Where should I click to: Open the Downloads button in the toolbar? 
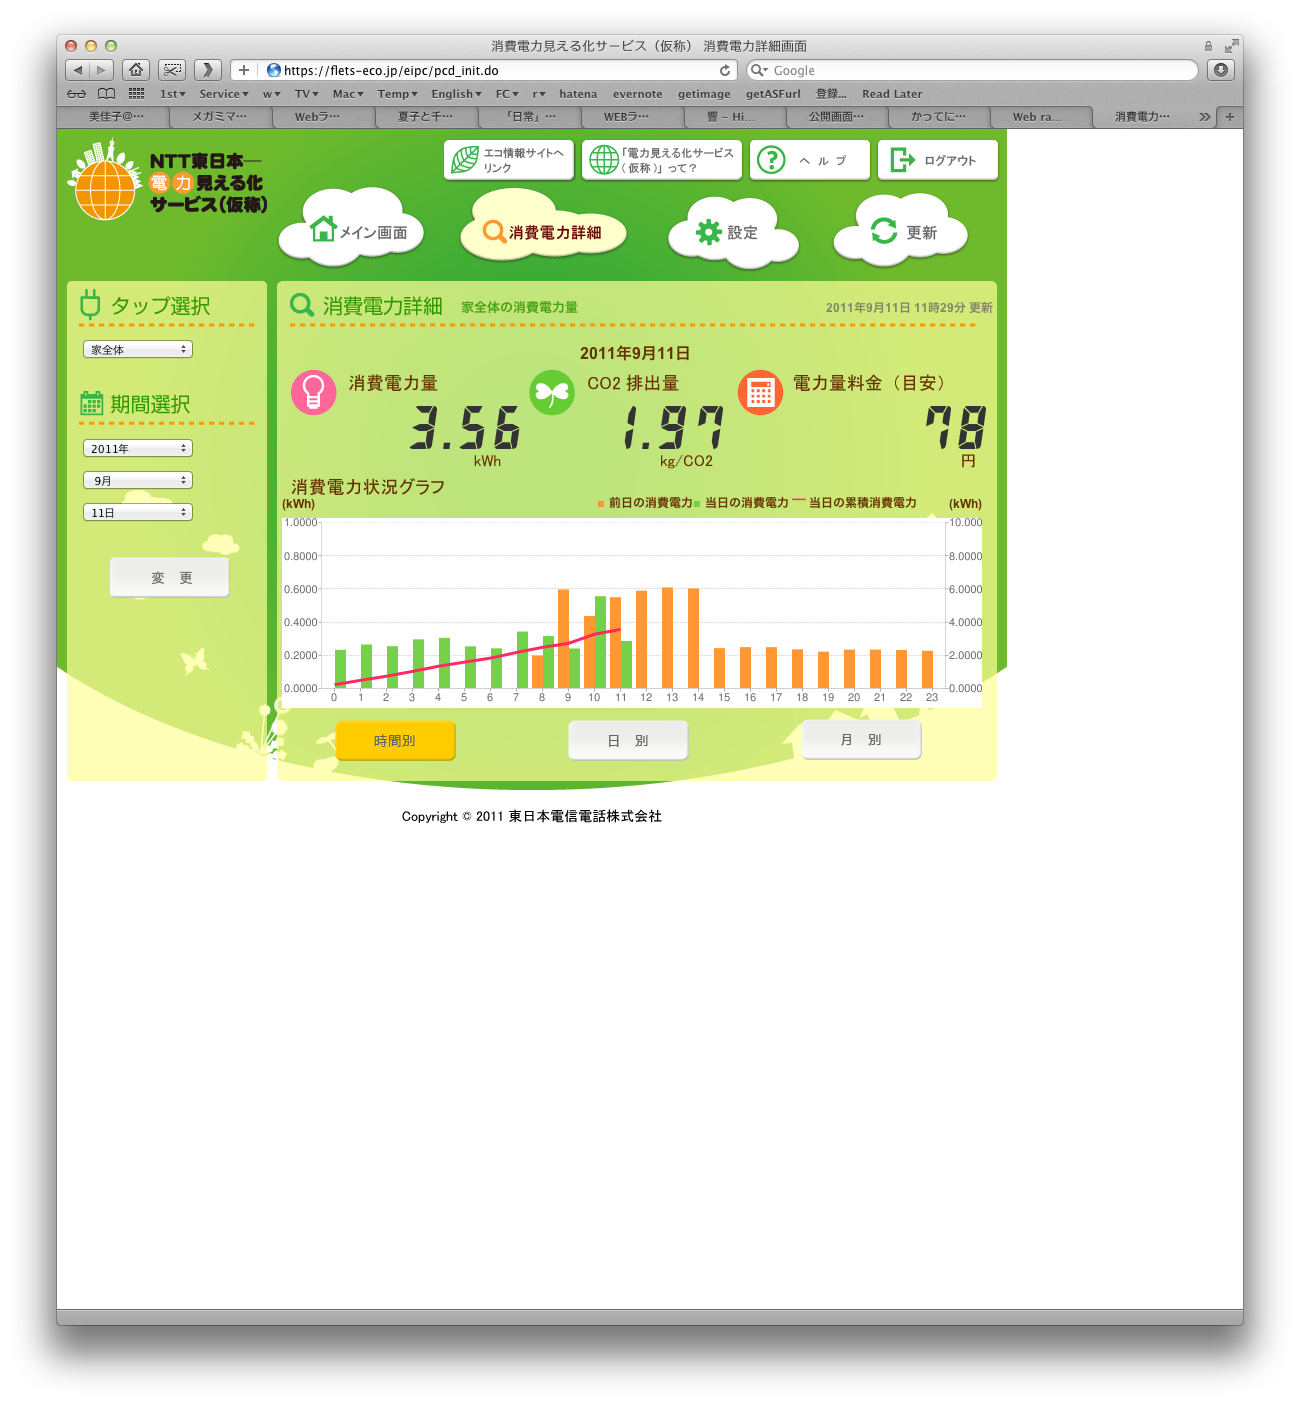pos(1220,70)
